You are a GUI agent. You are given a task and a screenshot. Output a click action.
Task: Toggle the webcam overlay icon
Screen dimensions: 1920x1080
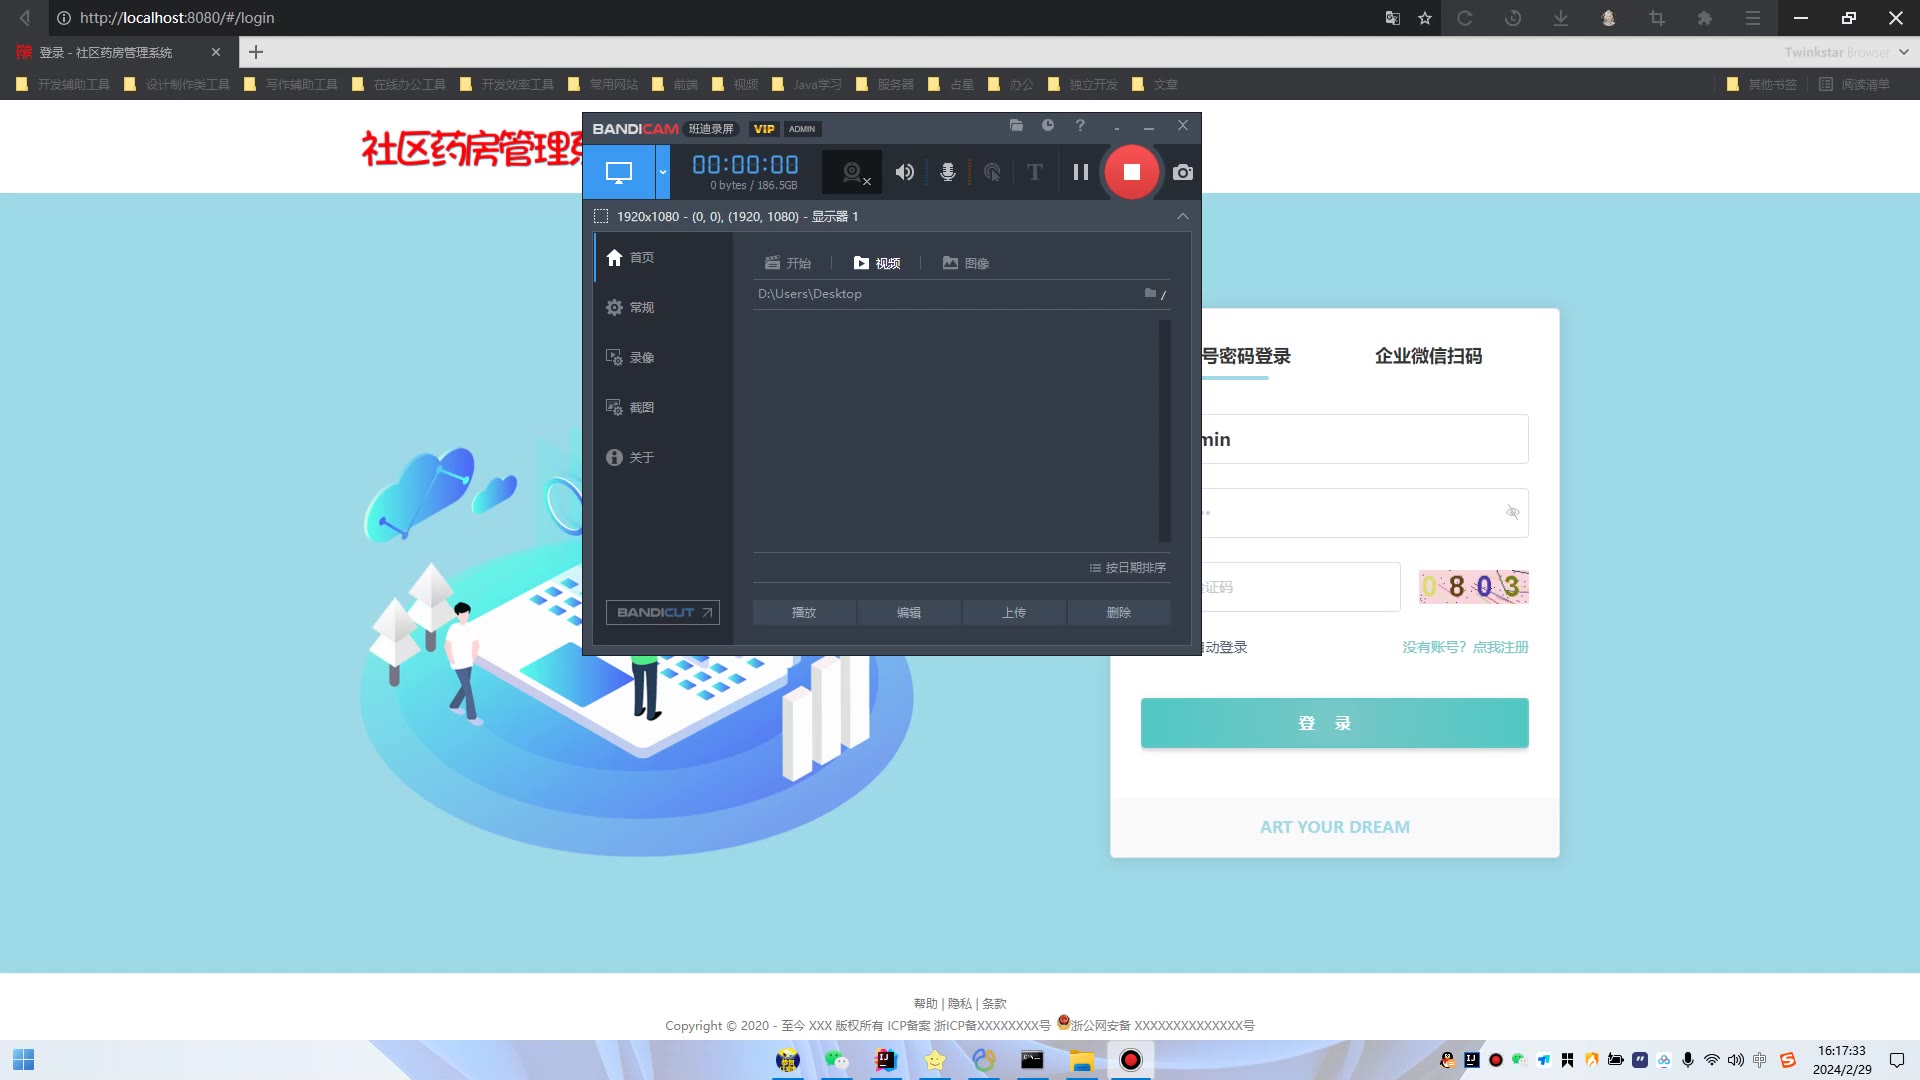(853, 172)
